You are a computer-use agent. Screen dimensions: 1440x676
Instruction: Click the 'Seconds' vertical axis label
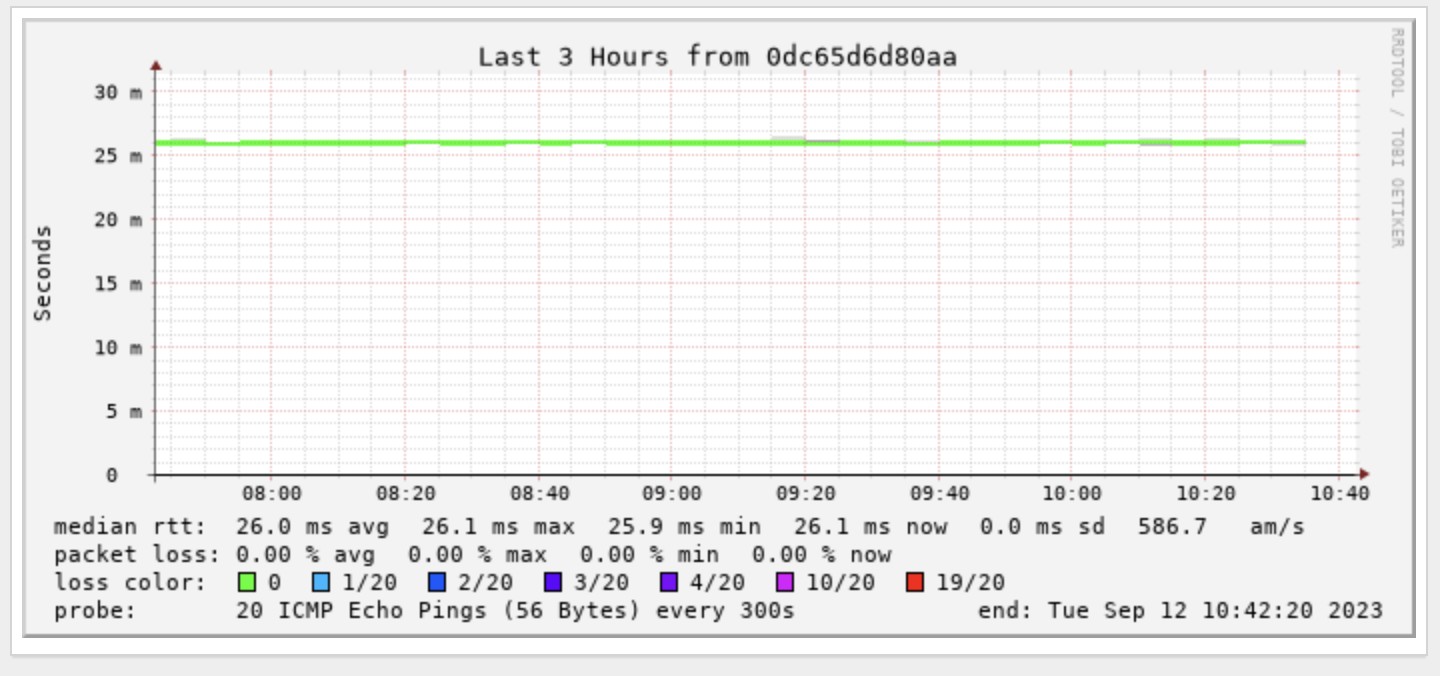pos(42,273)
